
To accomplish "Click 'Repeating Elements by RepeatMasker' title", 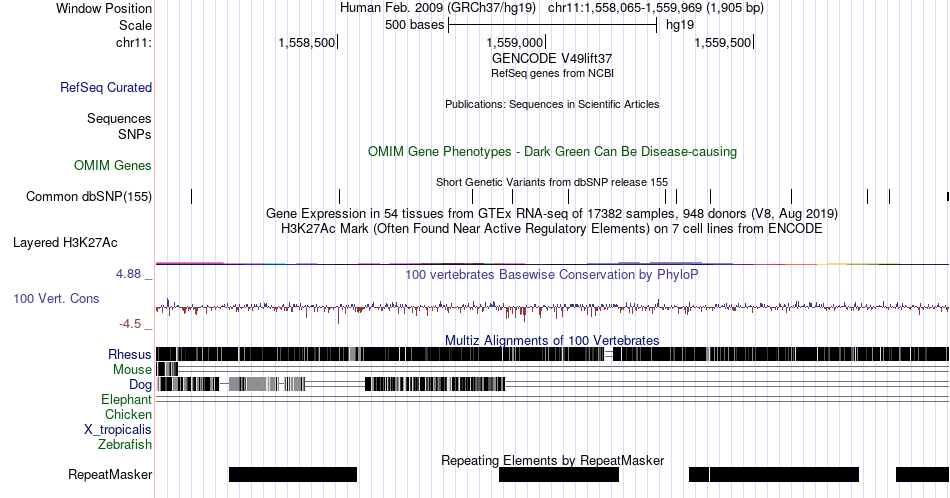I will [x=552, y=460].
